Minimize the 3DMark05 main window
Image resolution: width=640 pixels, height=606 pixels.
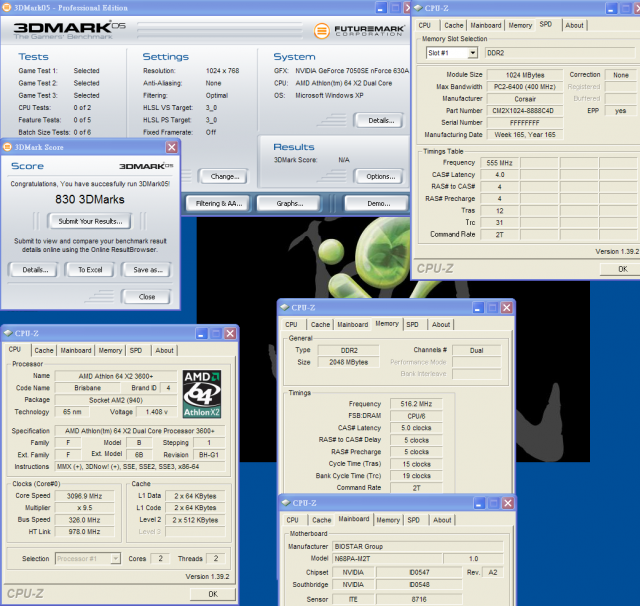(381, 8)
